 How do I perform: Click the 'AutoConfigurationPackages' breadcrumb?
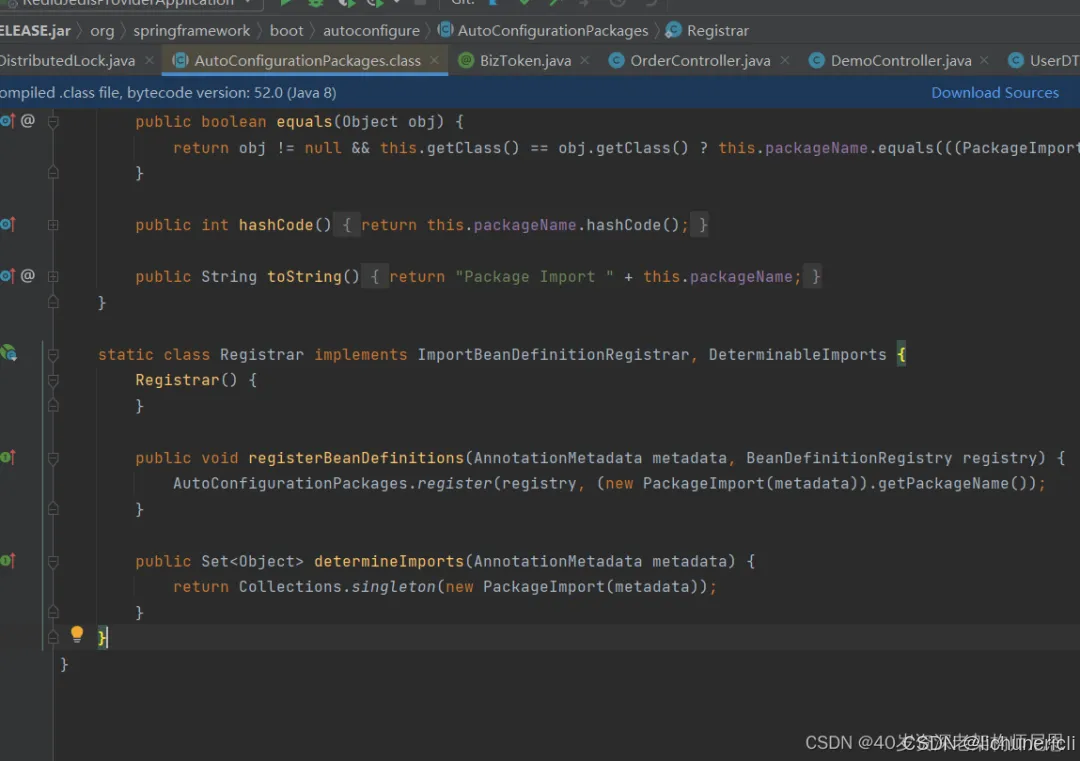coord(552,31)
